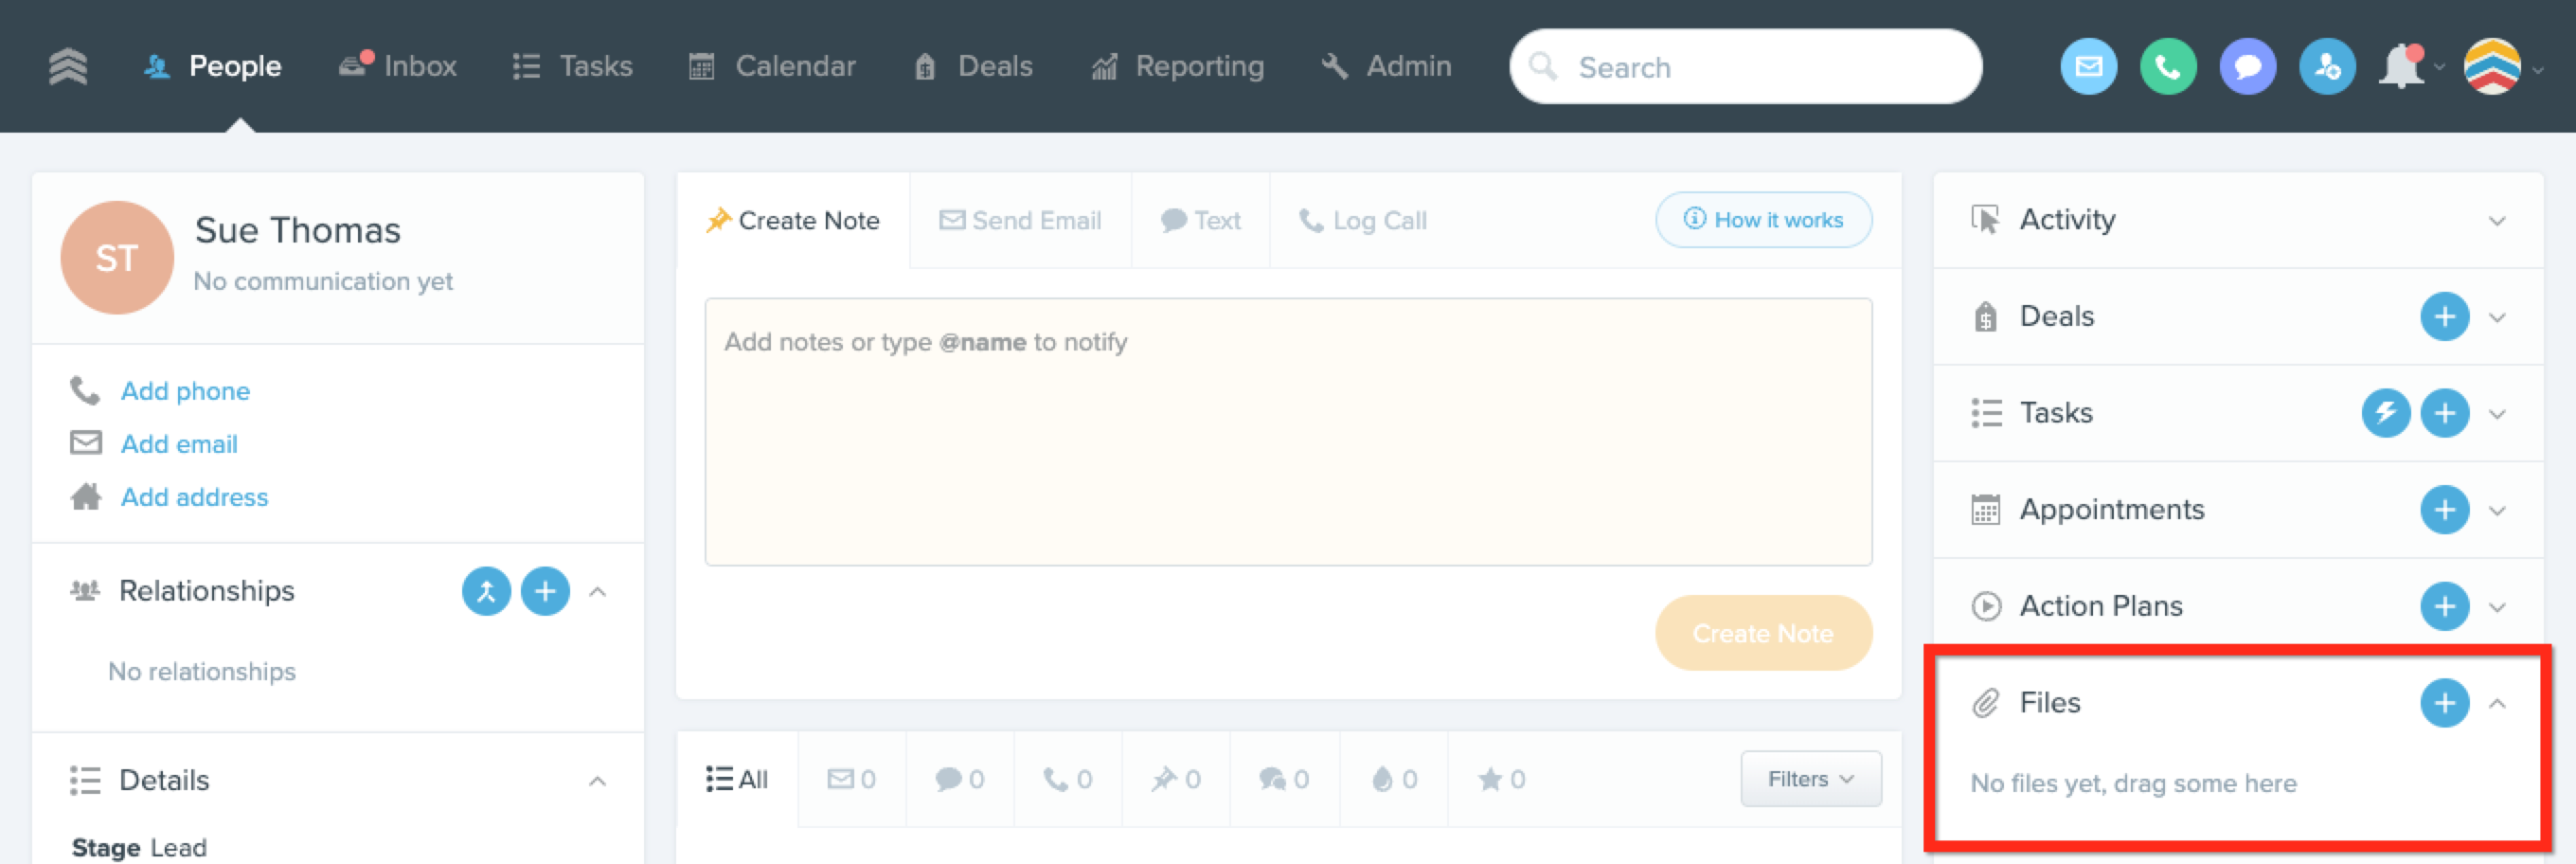This screenshot has height=864, width=2576.
Task: Expand the Action Plans section chevron
Action: [2497, 607]
